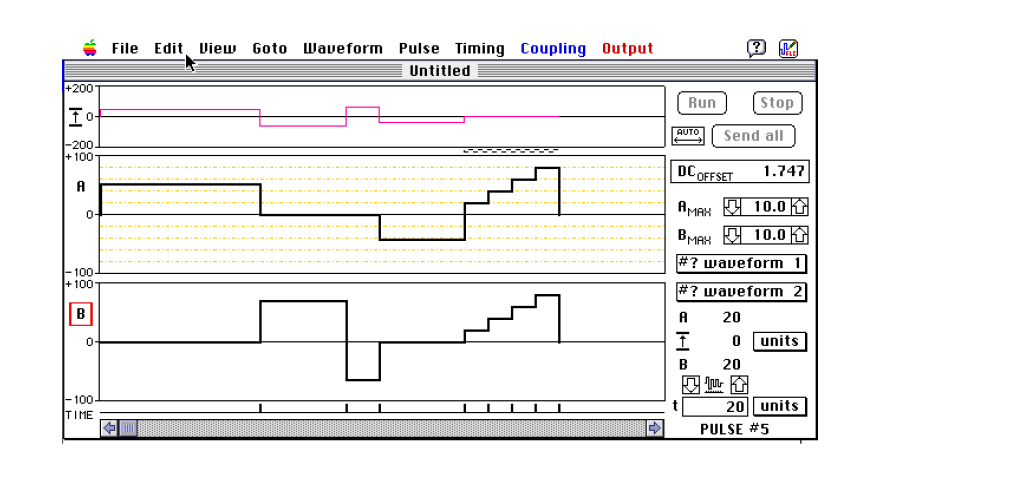1024x497 pixels.
Task: Open the Edit menu
Action: tap(168, 48)
